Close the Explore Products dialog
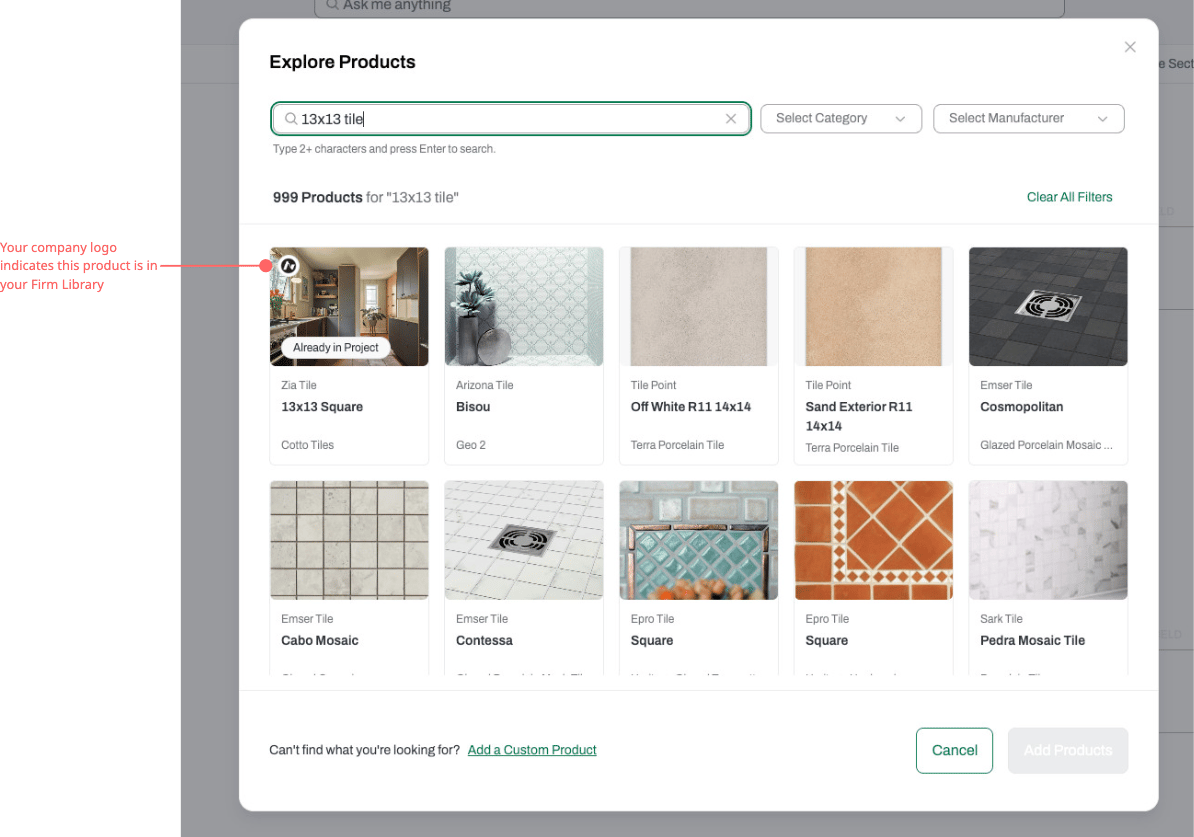1194x837 pixels. click(x=1130, y=47)
